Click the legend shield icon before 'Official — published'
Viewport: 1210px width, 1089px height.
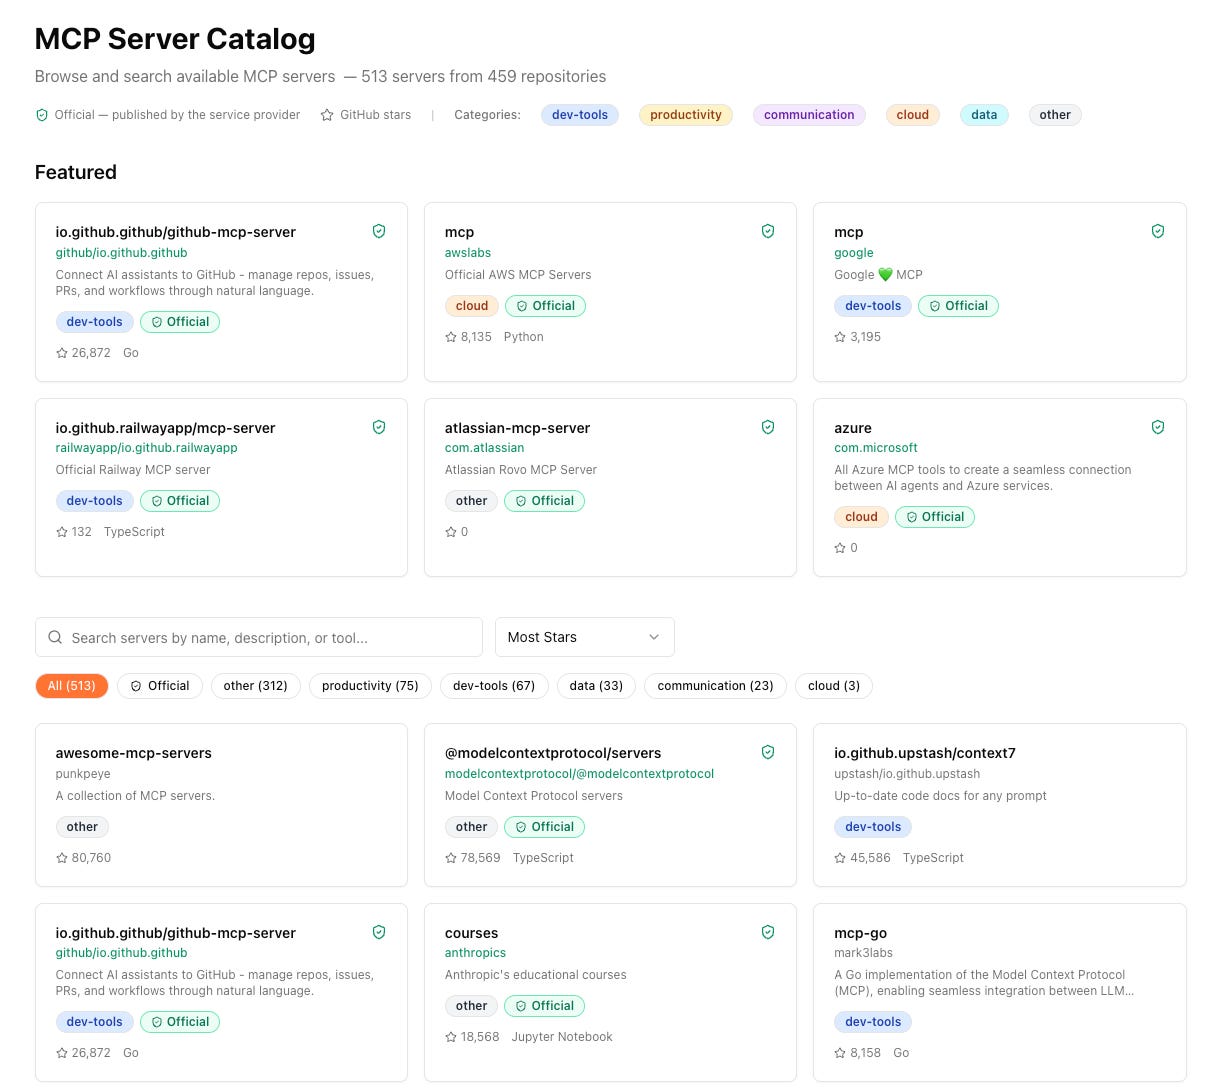(x=42, y=115)
